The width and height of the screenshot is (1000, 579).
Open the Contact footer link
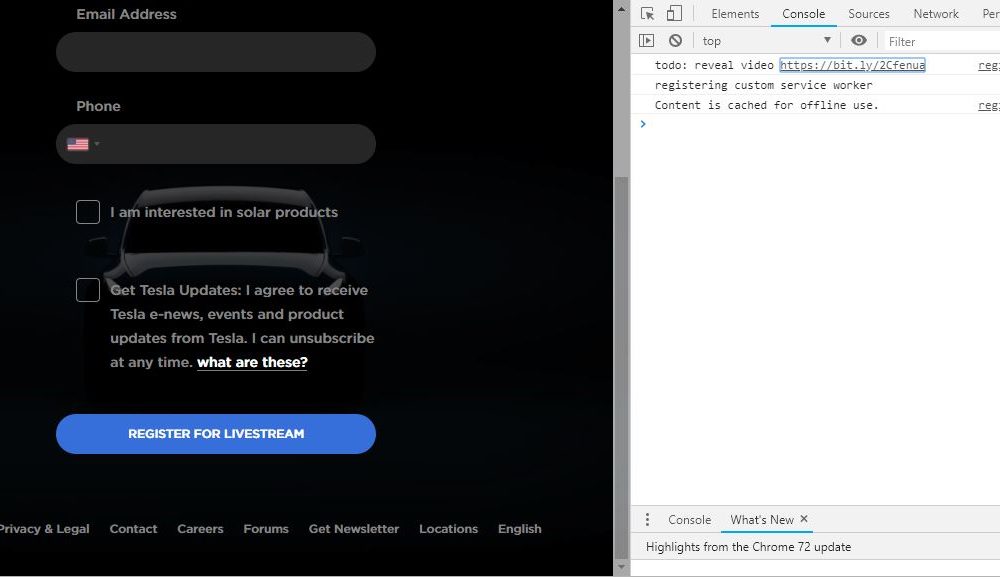(x=133, y=529)
